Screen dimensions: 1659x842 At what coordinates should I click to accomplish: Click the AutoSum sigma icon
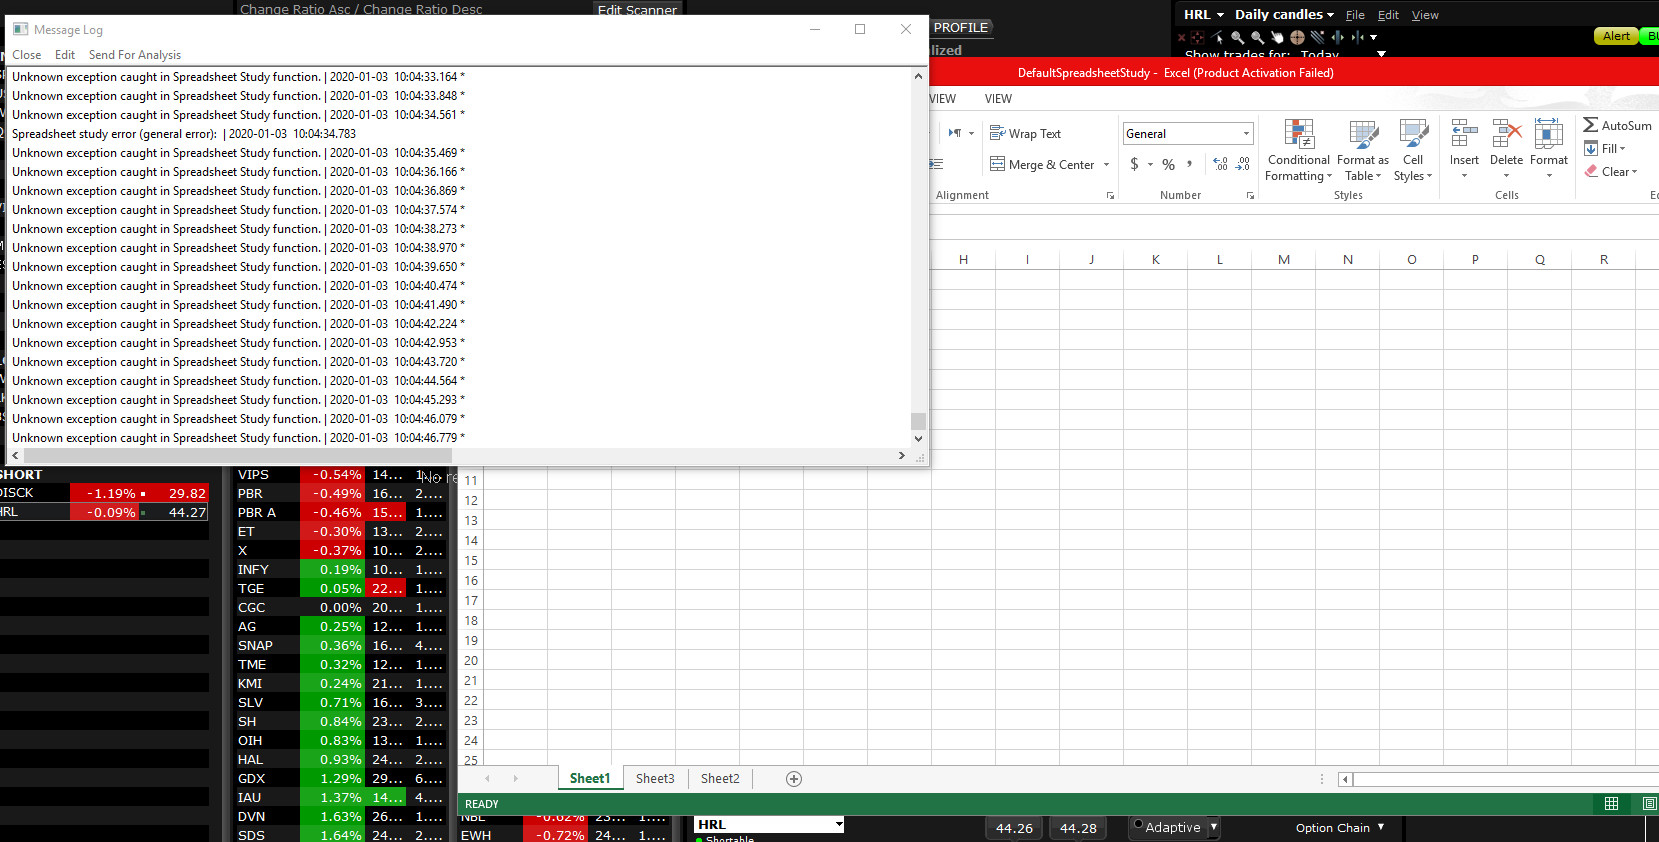tap(1590, 125)
